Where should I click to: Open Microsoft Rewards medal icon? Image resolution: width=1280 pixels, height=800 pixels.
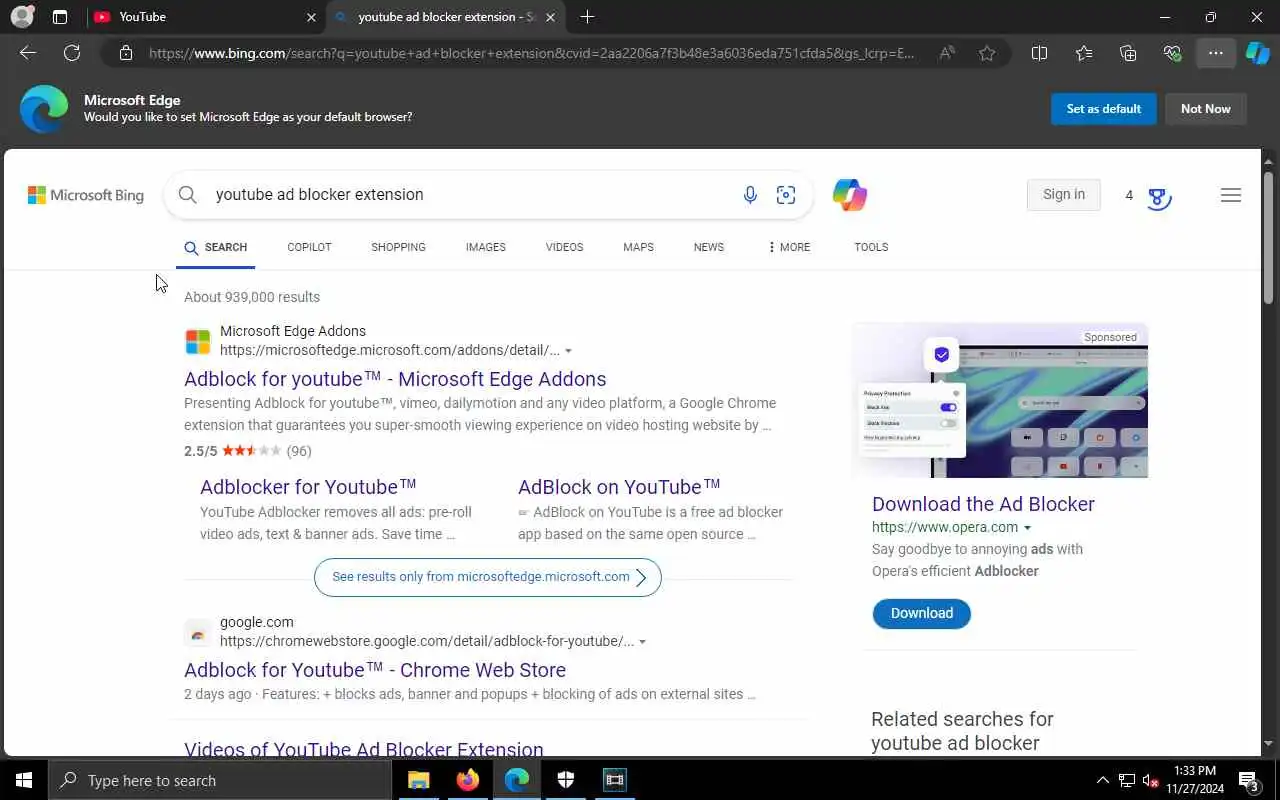[x=1159, y=197]
